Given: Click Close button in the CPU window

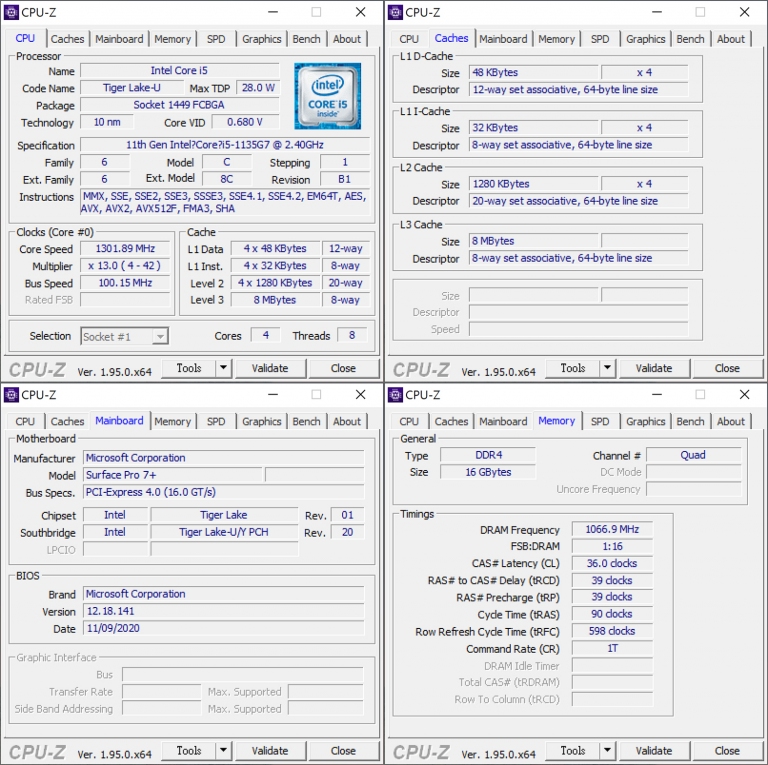Looking at the screenshot, I should [x=343, y=368].
